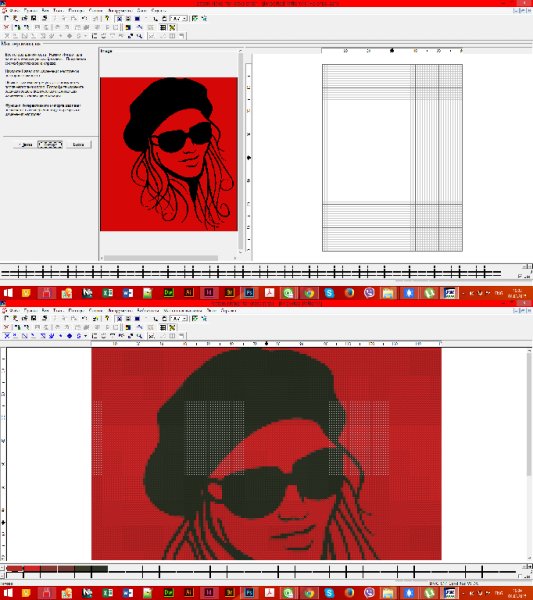Select the first bright red palette swatch
This screenshot has width=533, height=600.
tap(15, 569)
